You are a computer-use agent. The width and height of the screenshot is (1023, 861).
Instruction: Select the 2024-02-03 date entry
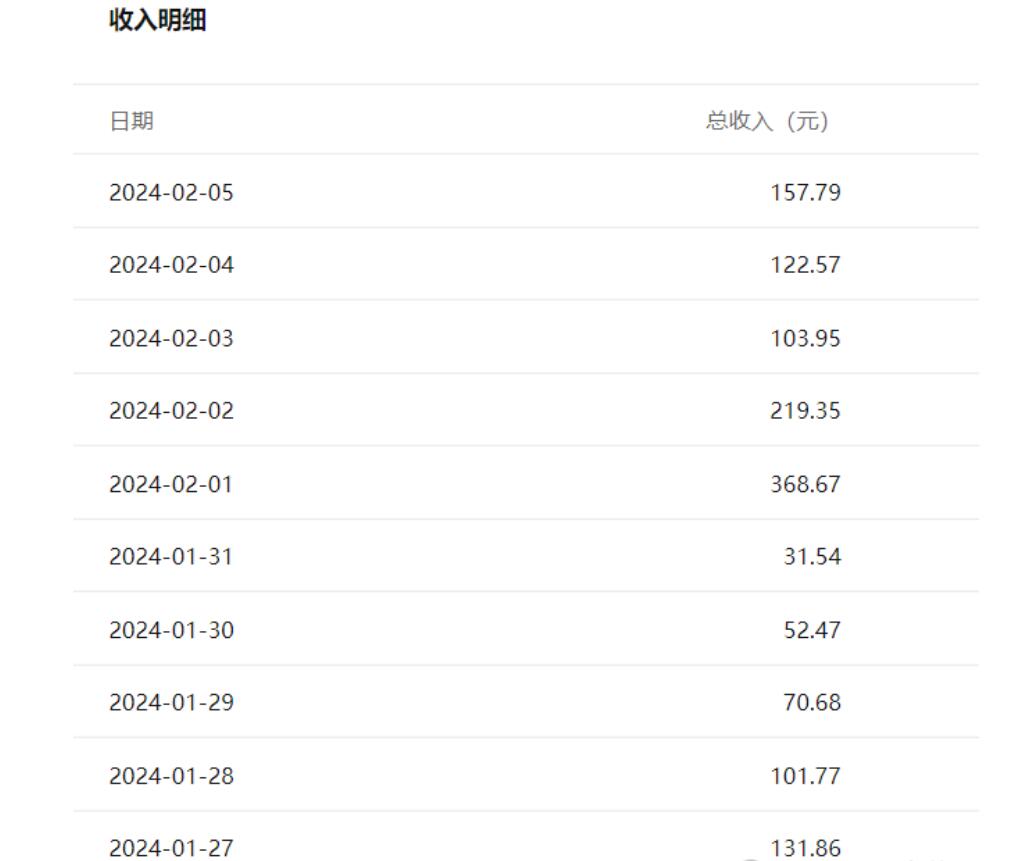click(172, 339)
